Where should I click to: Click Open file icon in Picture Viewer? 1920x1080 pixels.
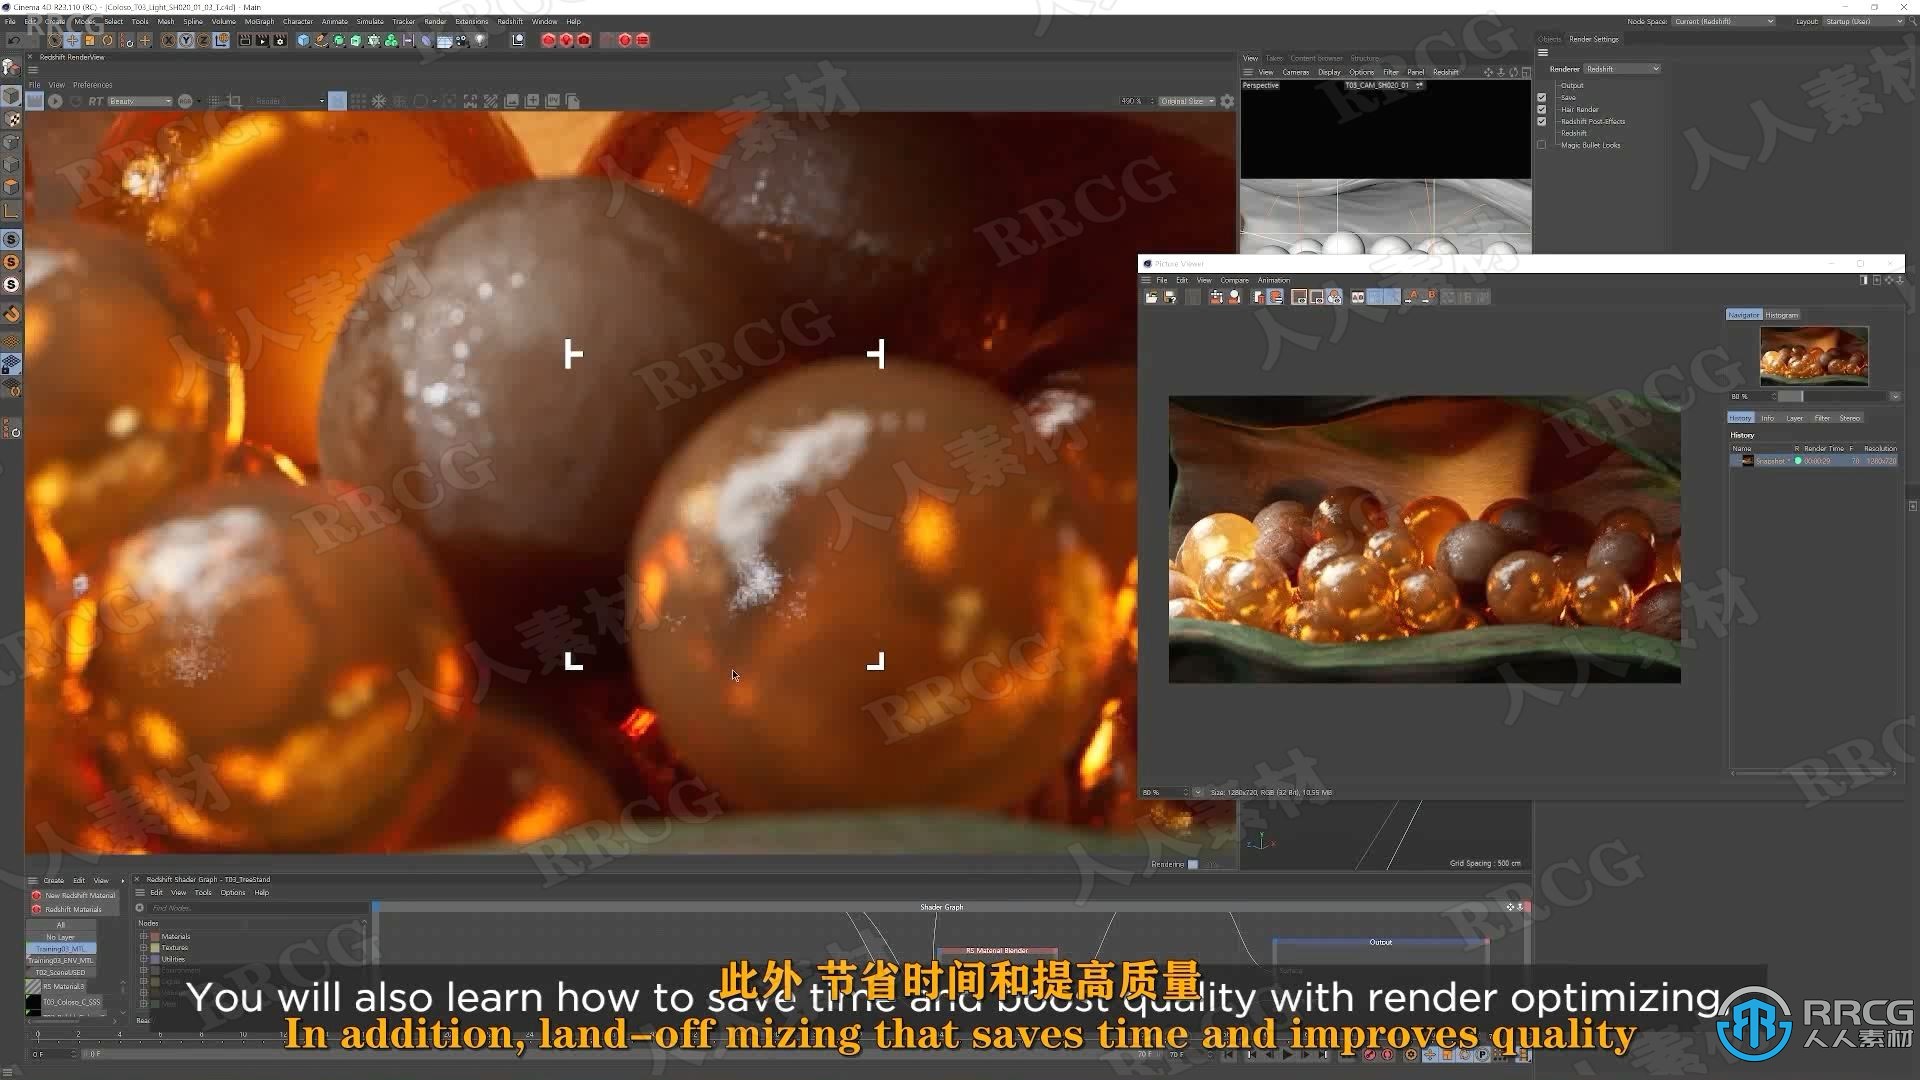click(1151, 297)
